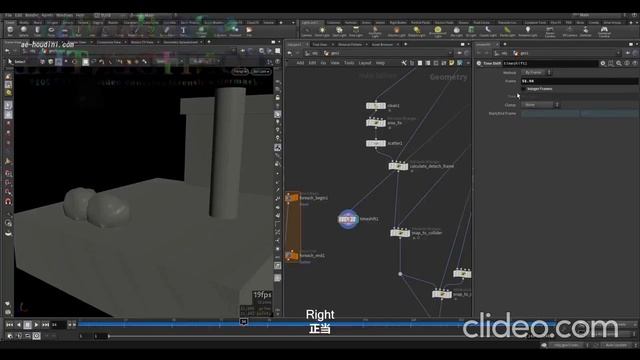This screenshot has height=360, width=640.
Task: Add Gamepad Camera from shelf
Action: (x=604, y=31)
